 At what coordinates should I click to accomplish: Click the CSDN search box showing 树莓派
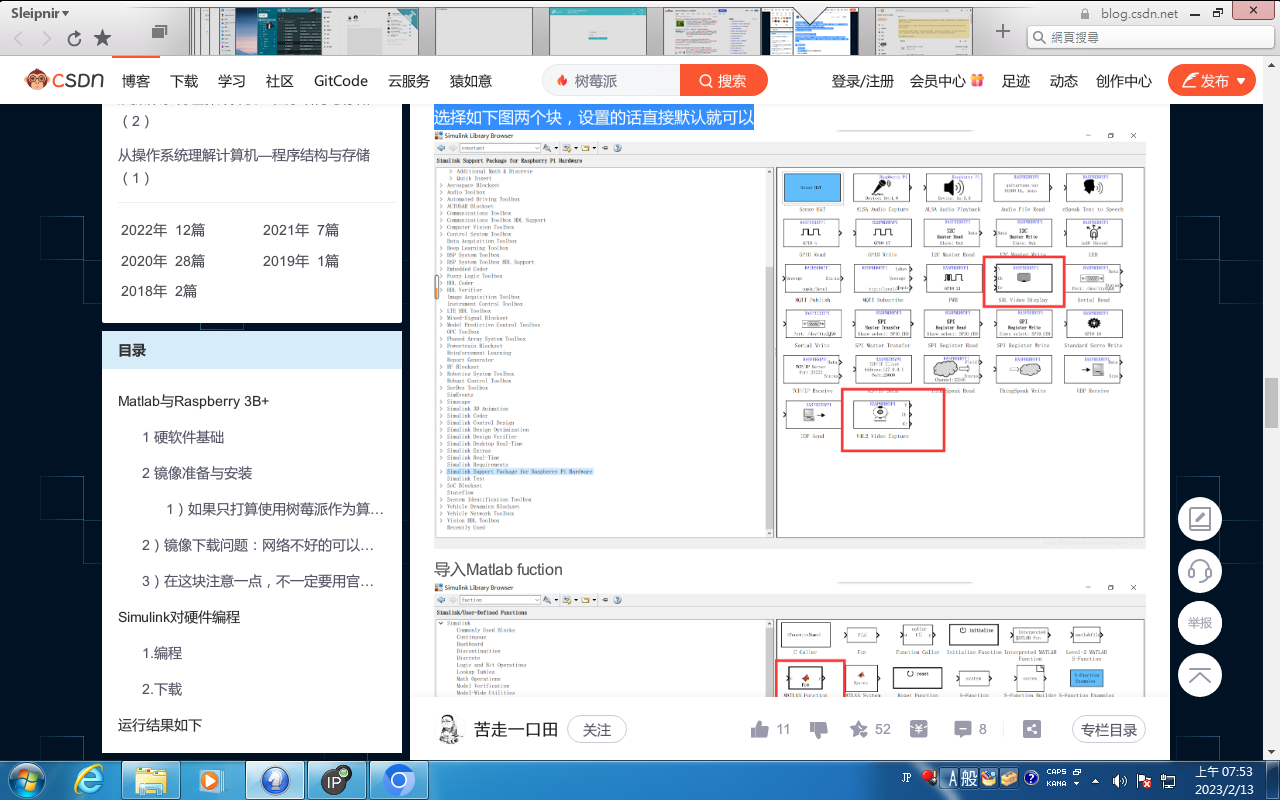pos(612,81)
